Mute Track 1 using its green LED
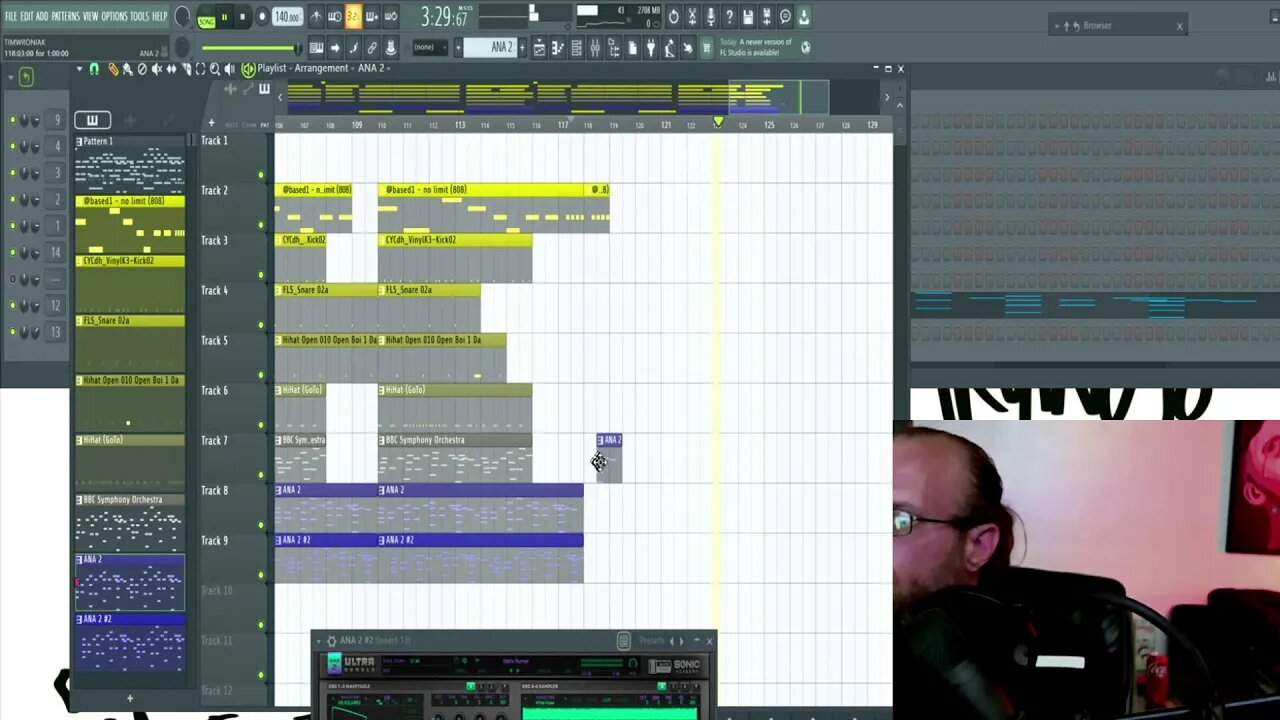The width and height of the screenshot is (1280, 720). tap(261, 175)
